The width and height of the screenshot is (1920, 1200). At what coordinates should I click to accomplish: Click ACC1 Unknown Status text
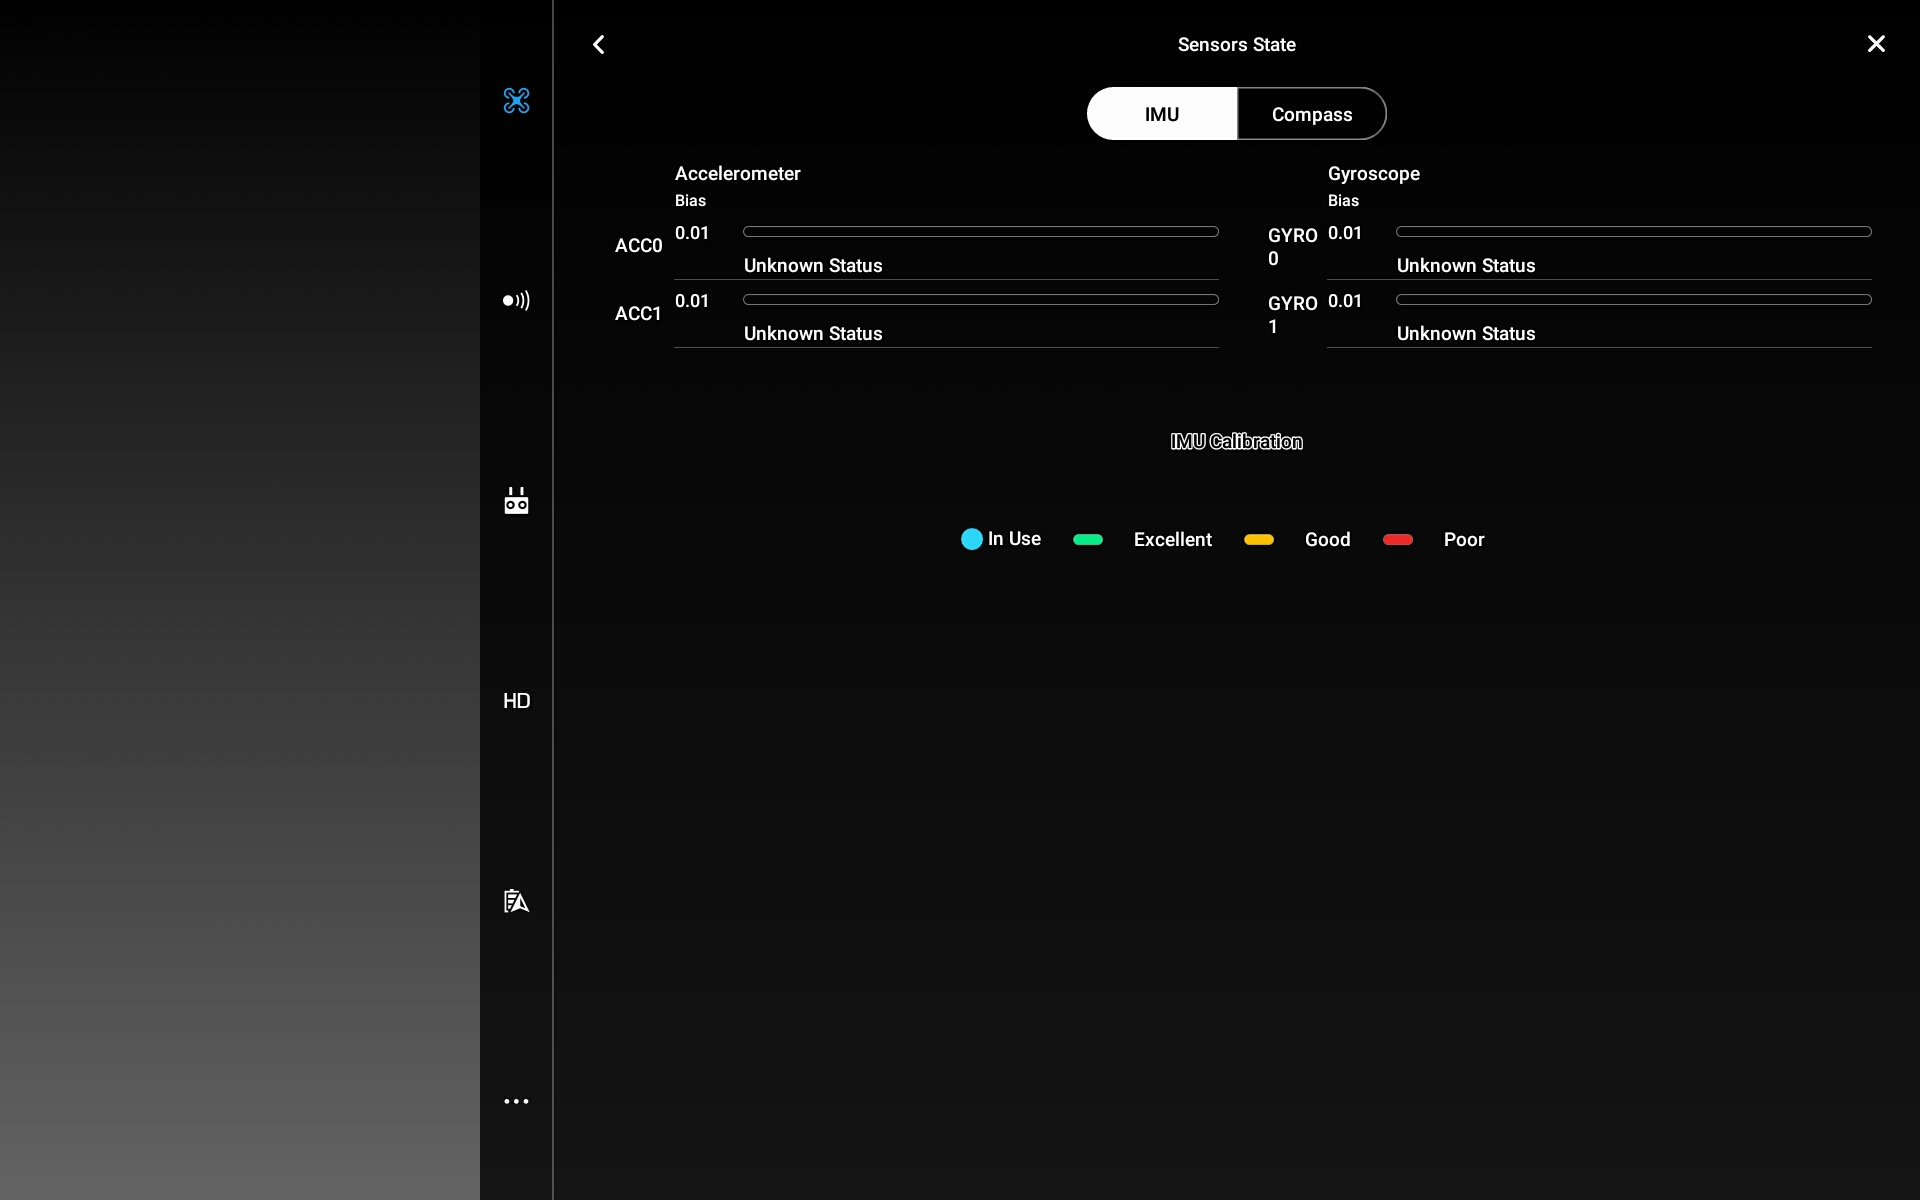pos(813,333)
